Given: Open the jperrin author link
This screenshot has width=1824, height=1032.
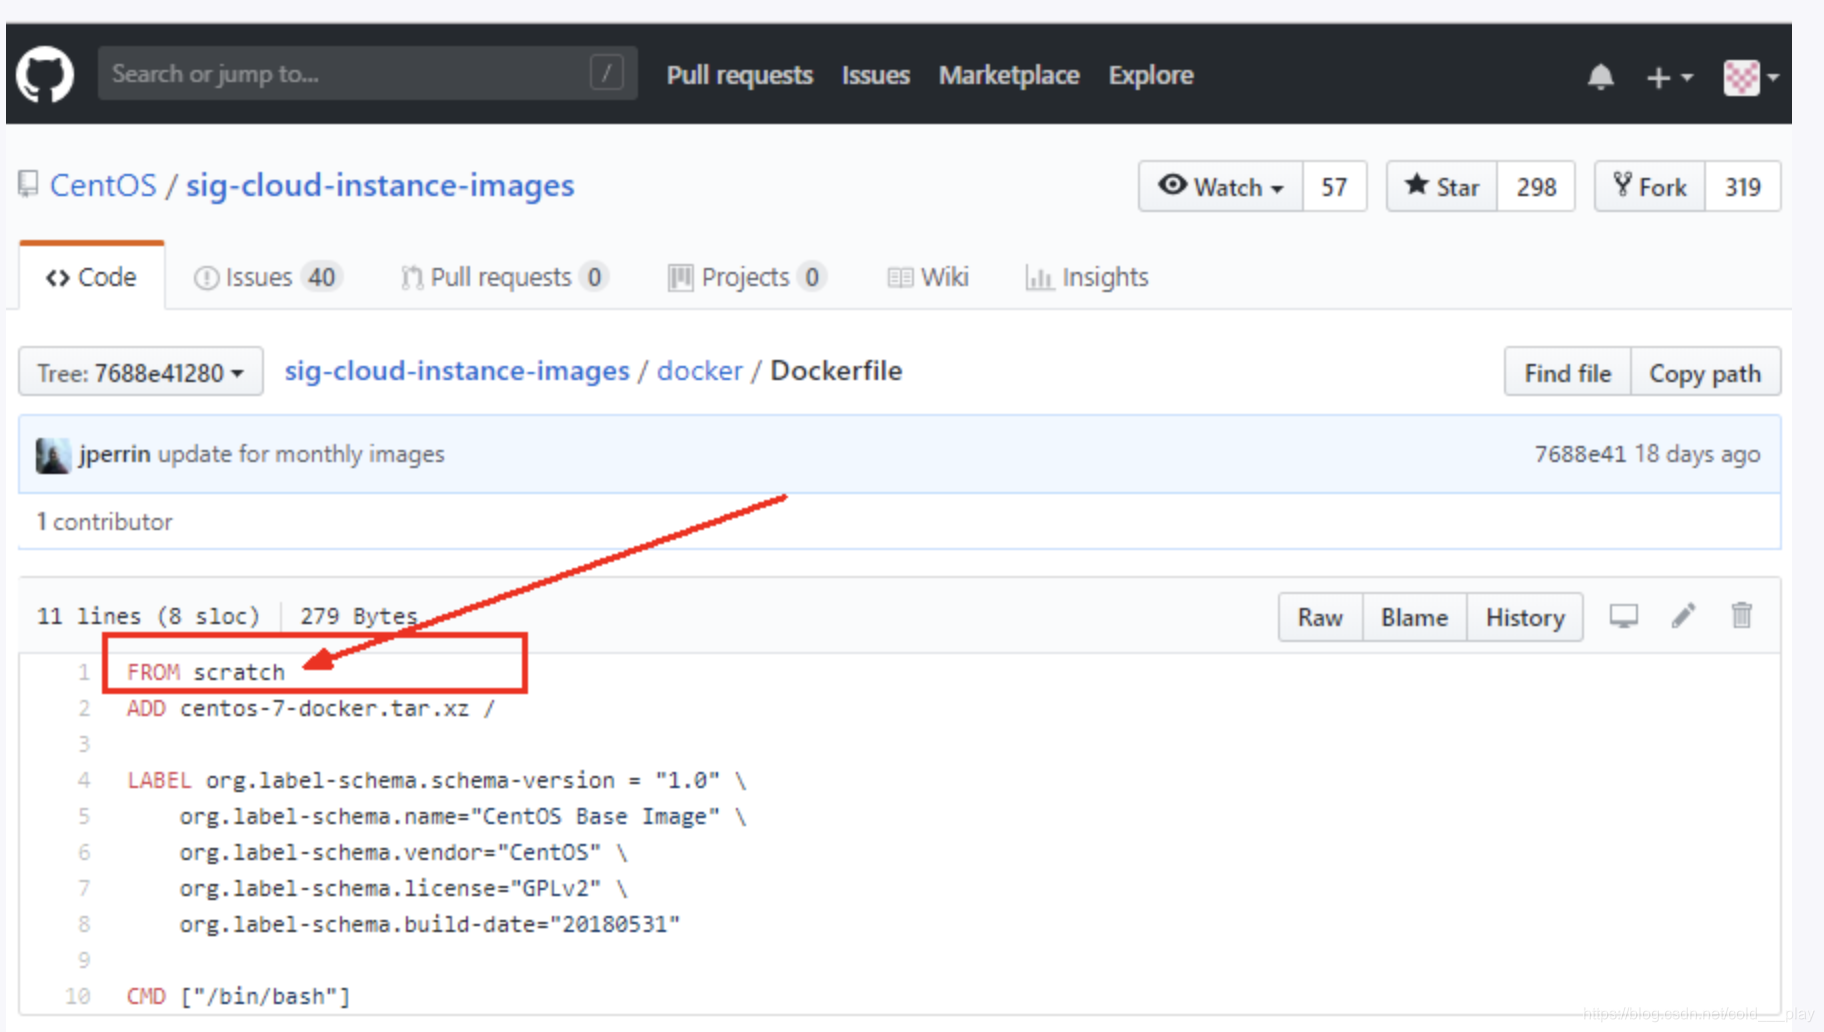Looking at the screenshot, I should coord(115,454).
